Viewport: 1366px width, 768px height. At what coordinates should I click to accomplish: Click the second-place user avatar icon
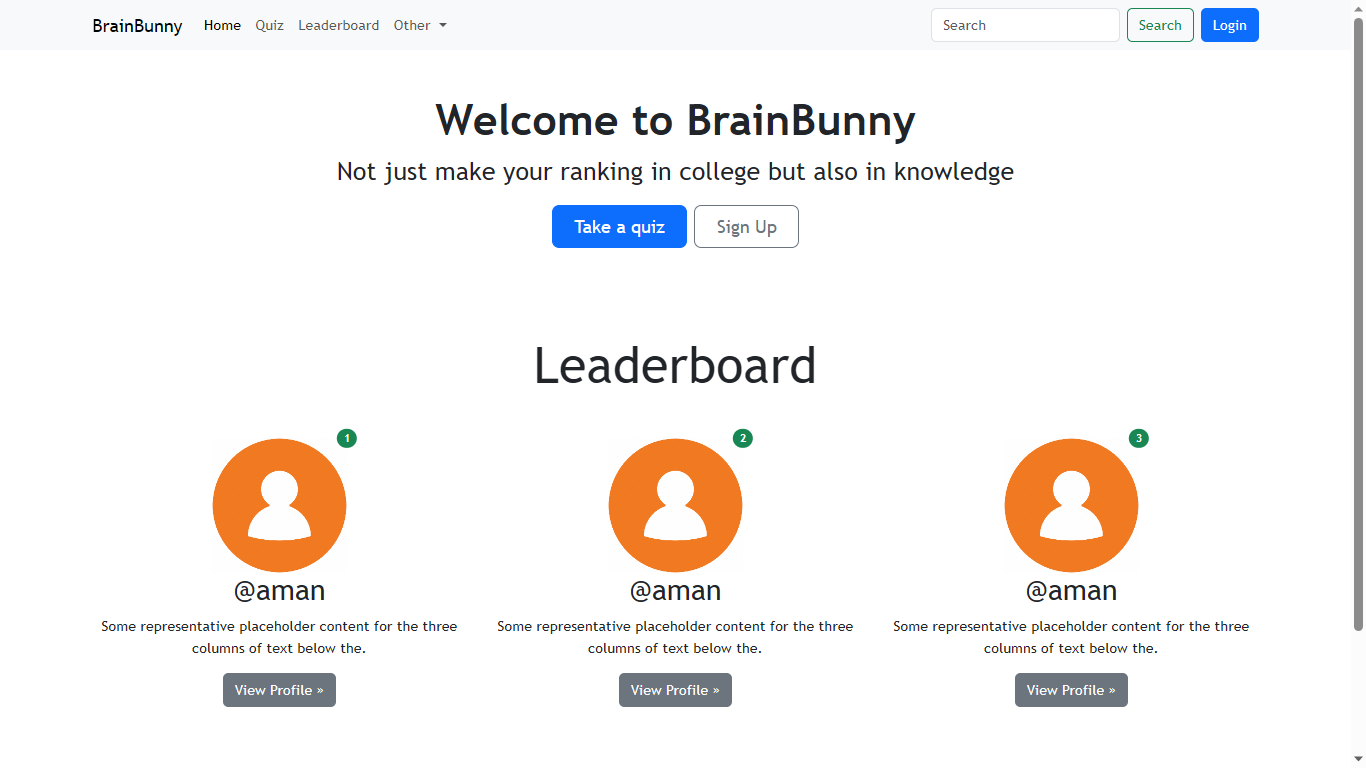point(675,505)
